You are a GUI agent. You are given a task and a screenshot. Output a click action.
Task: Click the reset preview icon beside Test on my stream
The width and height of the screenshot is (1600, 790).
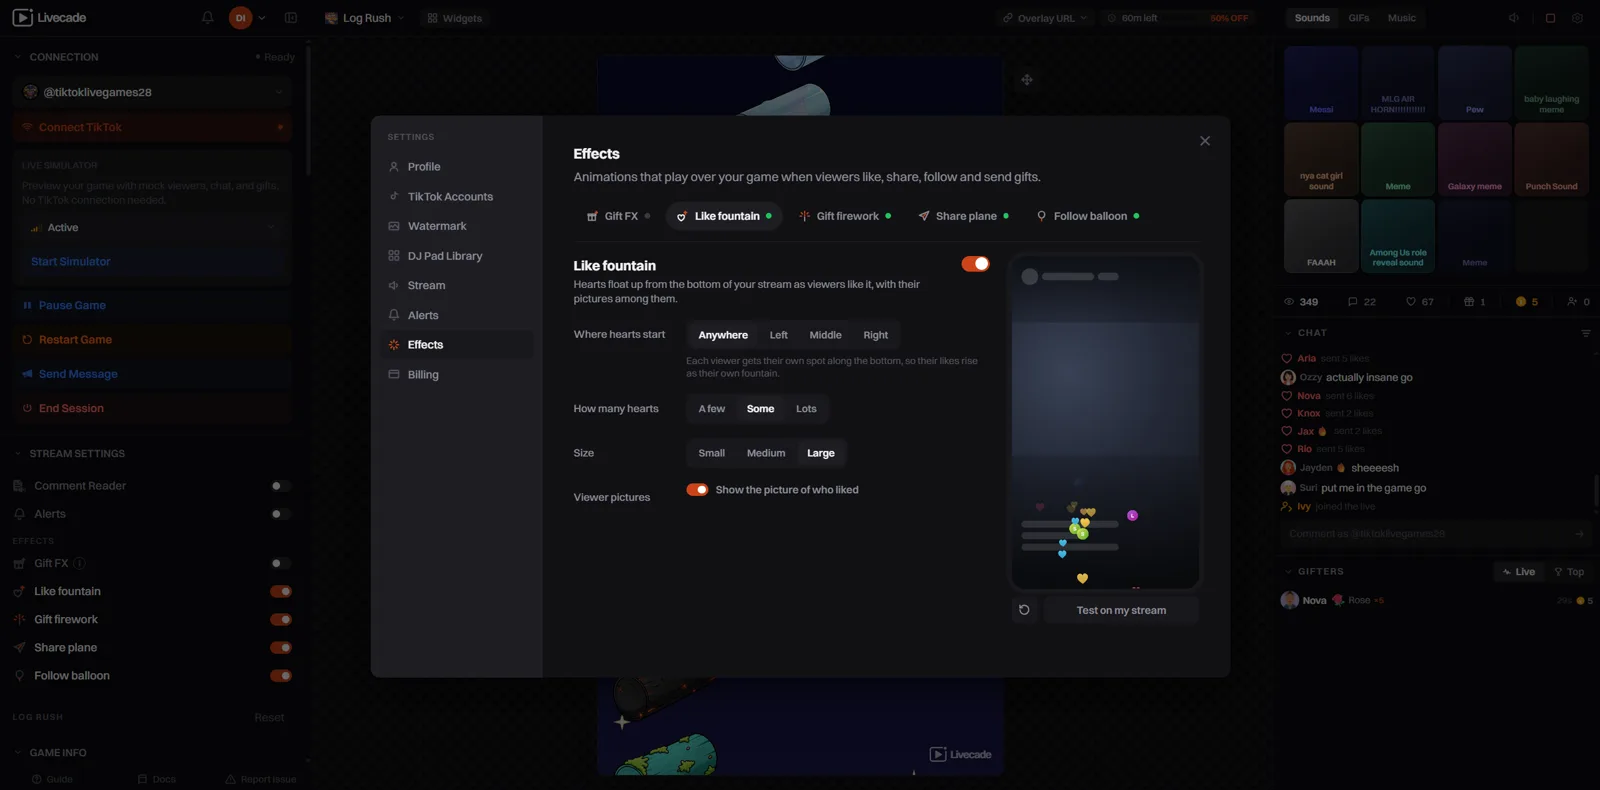[1024, 610]
